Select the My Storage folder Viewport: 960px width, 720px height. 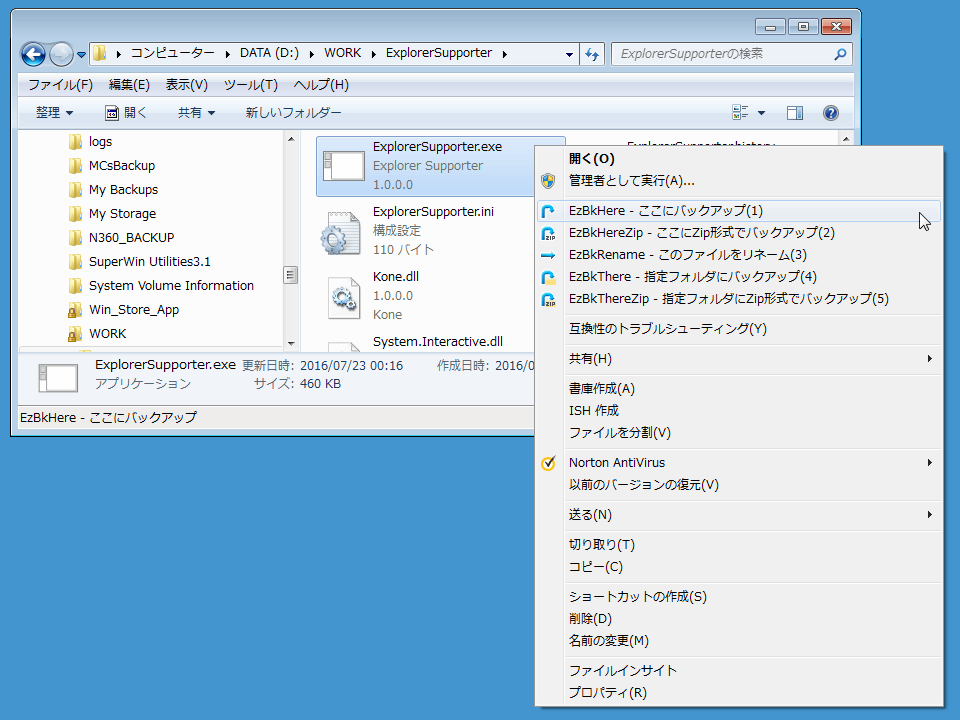pyautogui.click(x=122, y=213)
